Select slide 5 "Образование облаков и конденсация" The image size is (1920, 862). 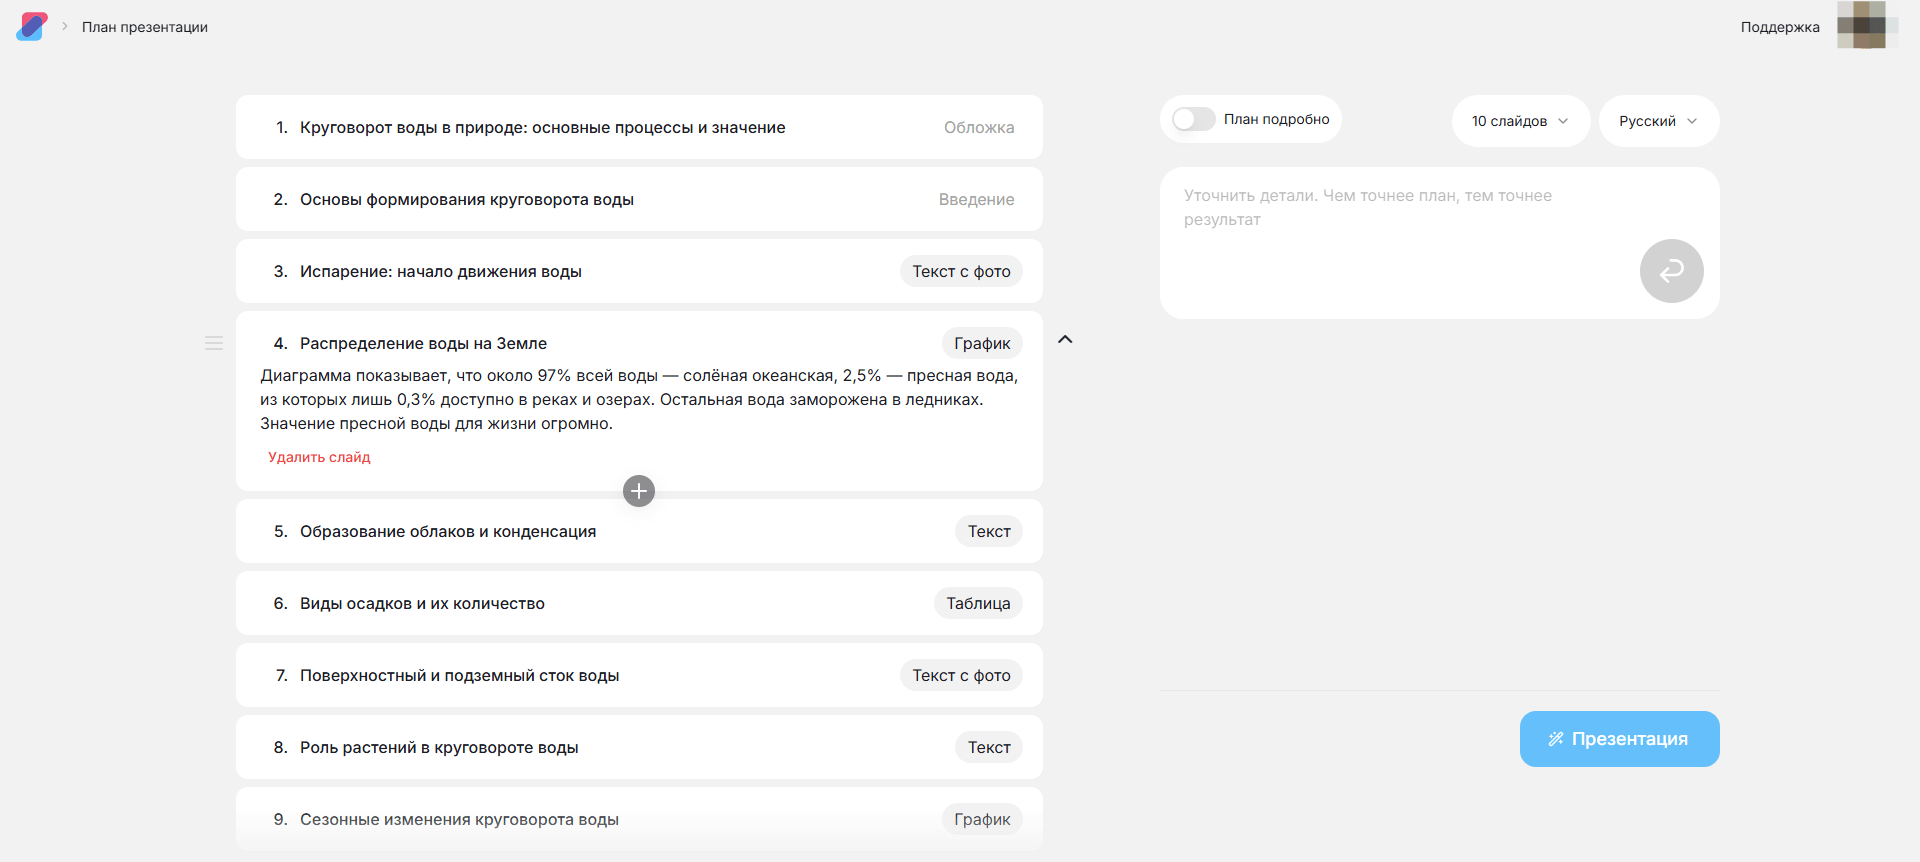tap(448, 531)
